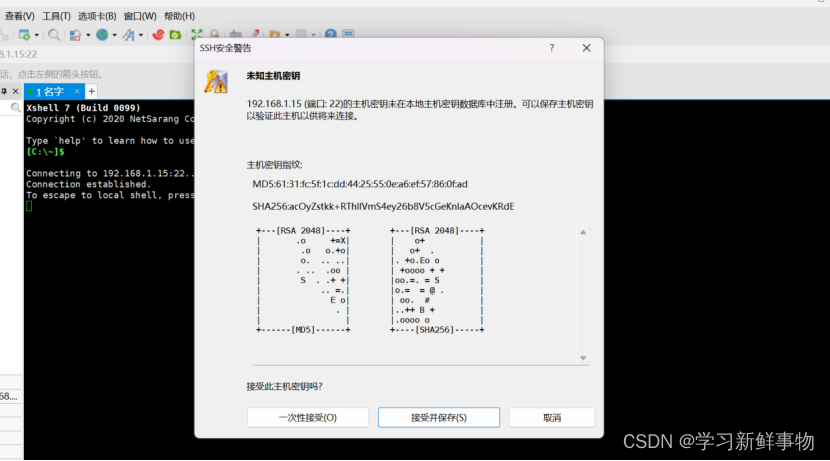The image size is (830, 461).
Task: Open the 窗口(W) menu
Action: 140,16
